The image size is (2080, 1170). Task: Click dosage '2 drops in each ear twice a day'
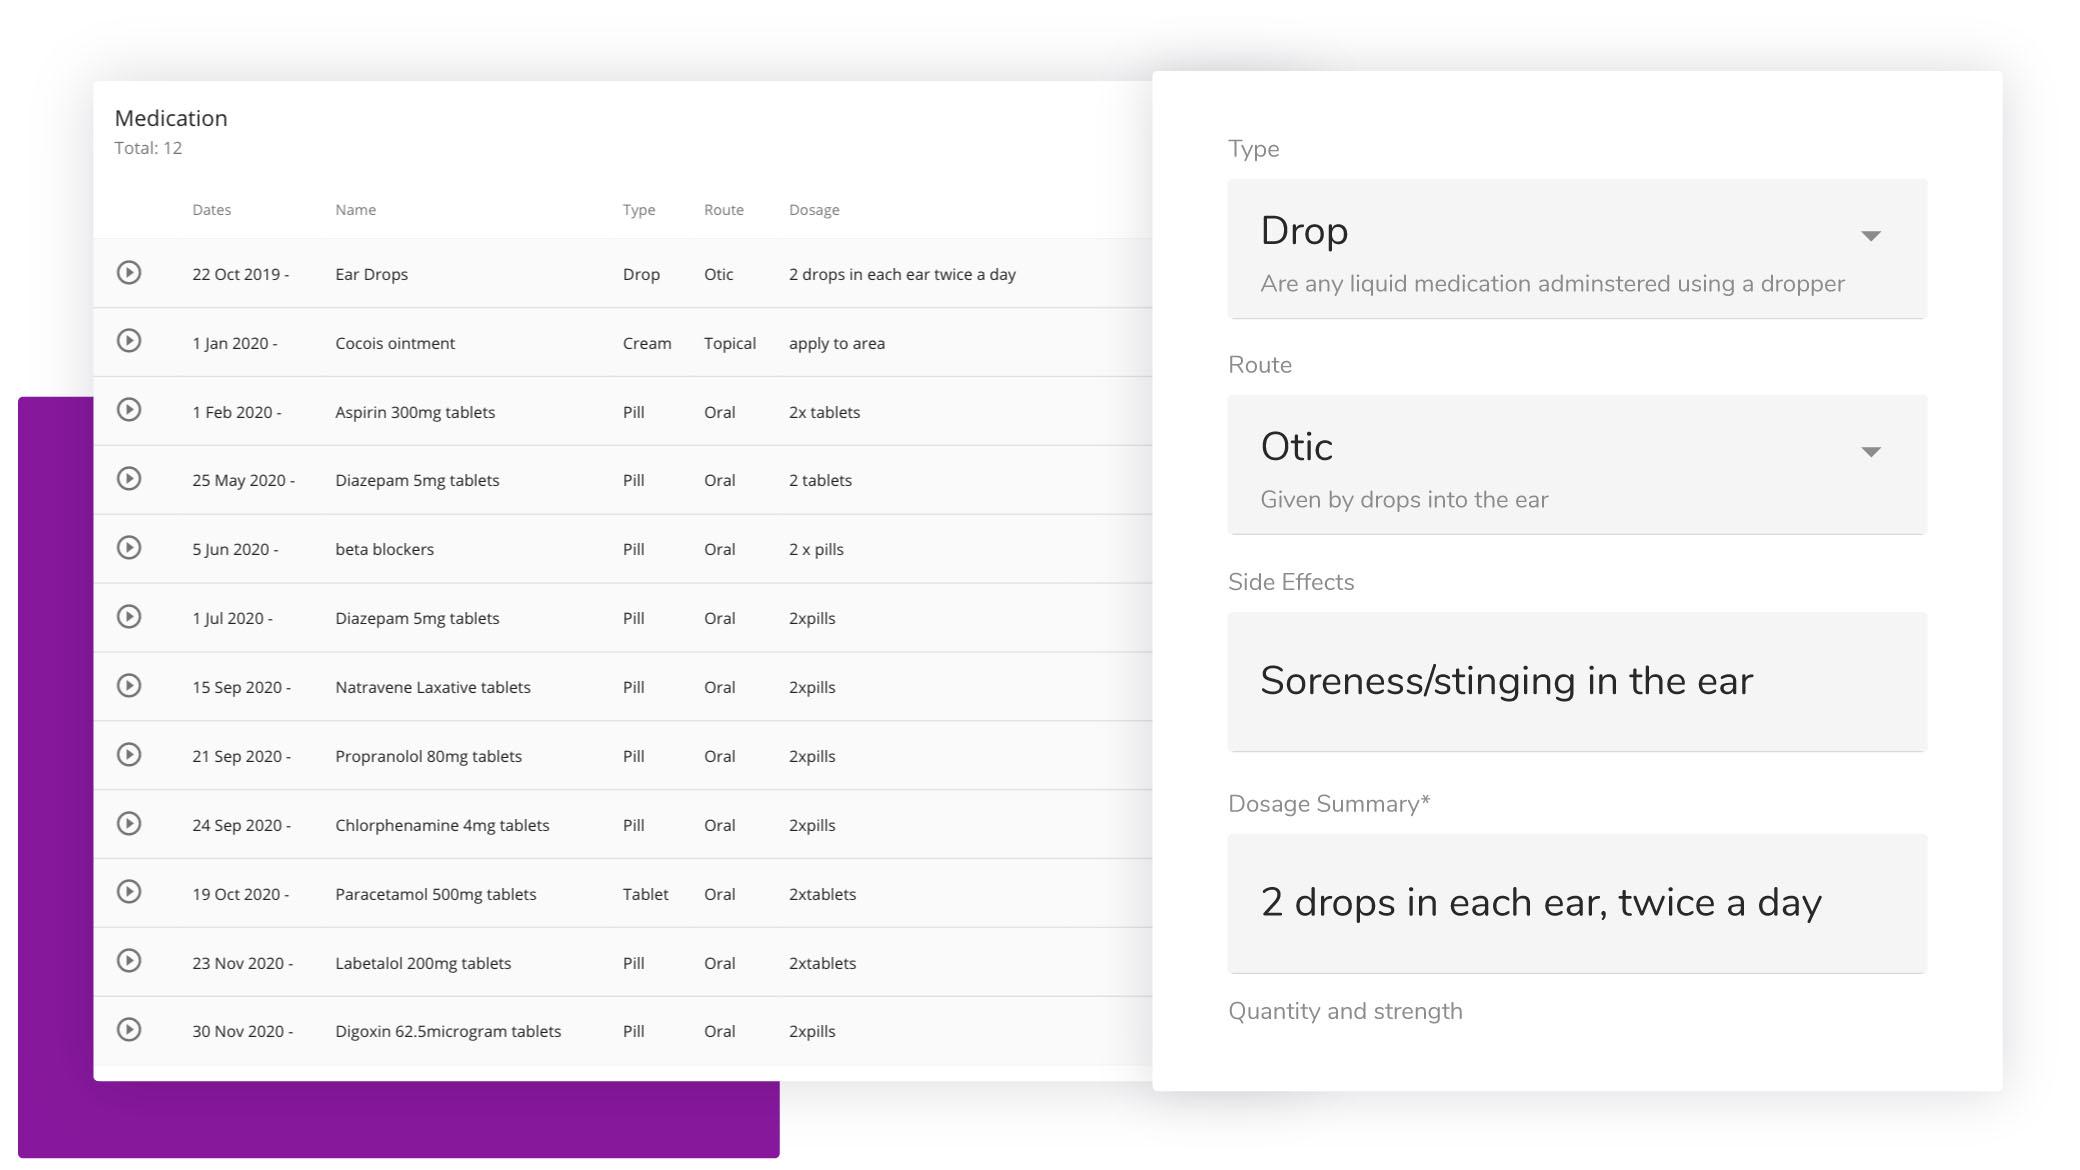pyautogui.click(x=902, y=275)
